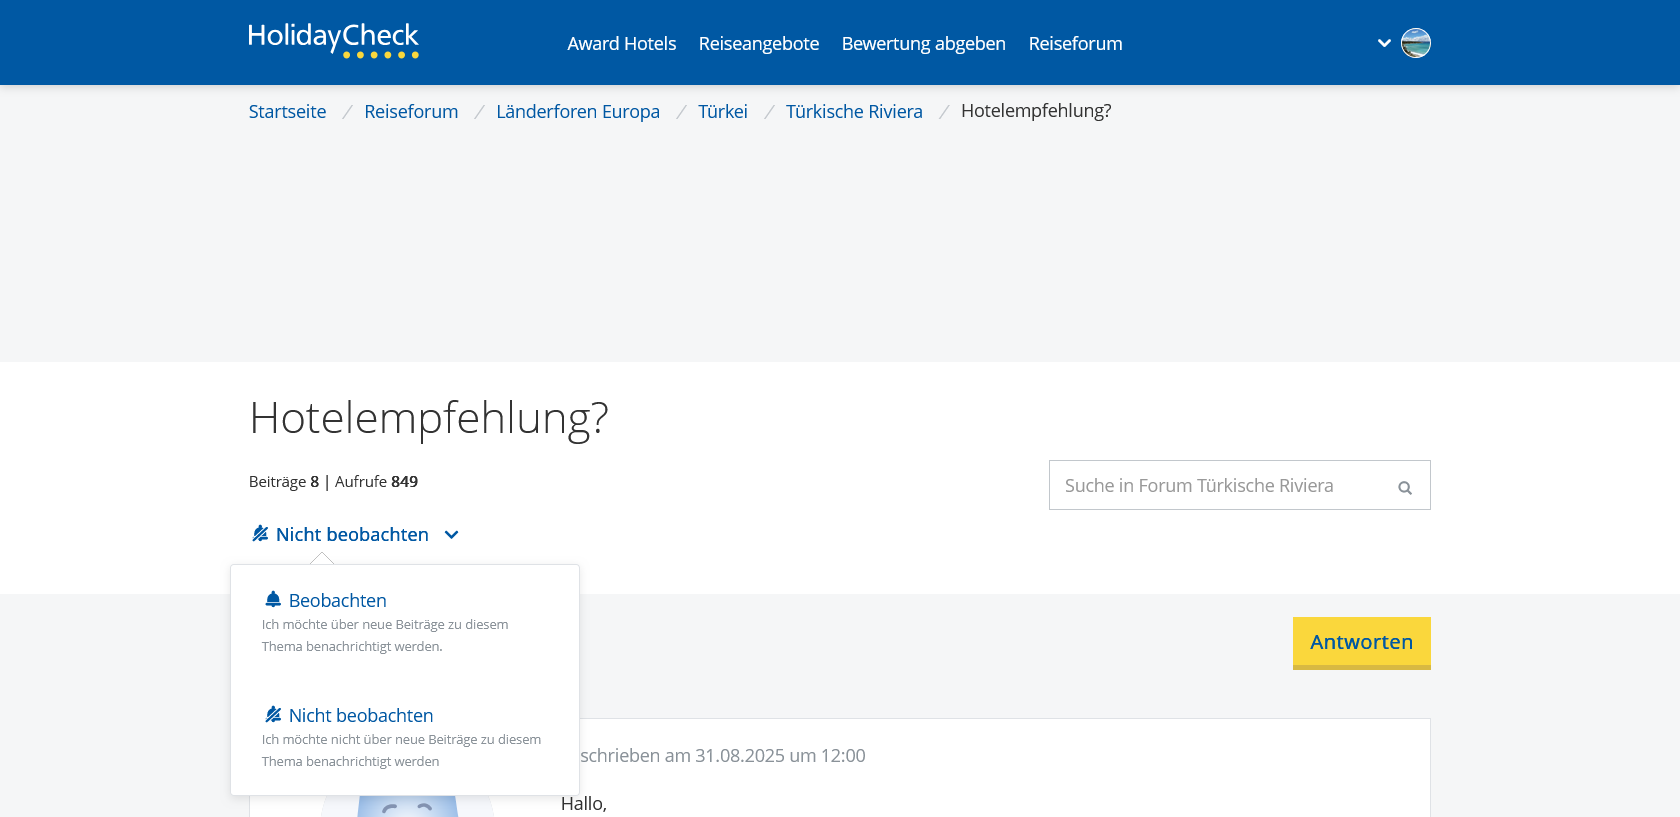Open Award Hotels in navigation
1680x817 pixels.
click(621, 44)
